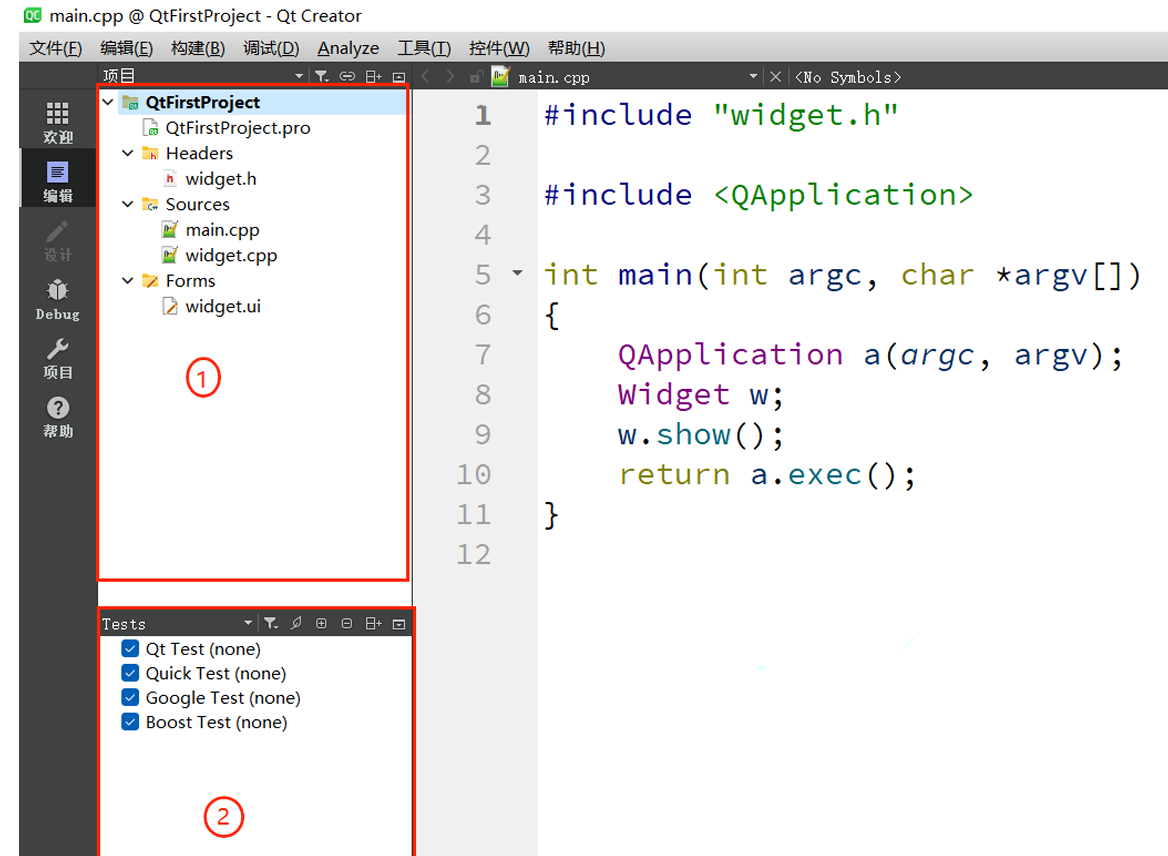Open the project view type dropdown

pos(299,76)
